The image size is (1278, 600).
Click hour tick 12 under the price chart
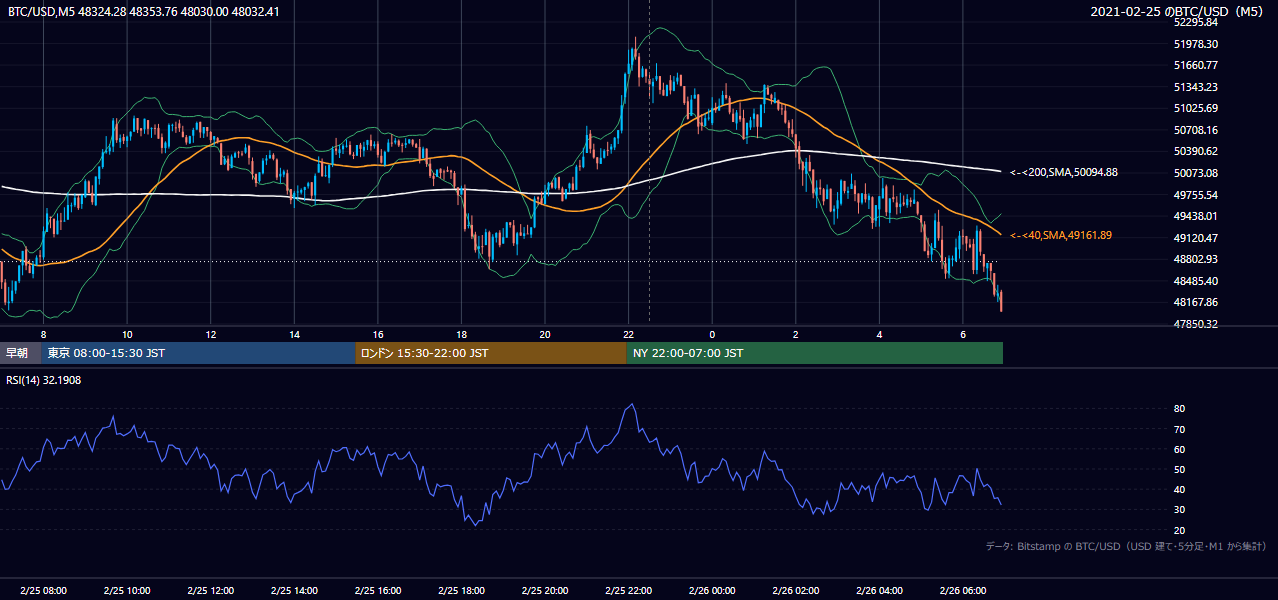(210, 333)
